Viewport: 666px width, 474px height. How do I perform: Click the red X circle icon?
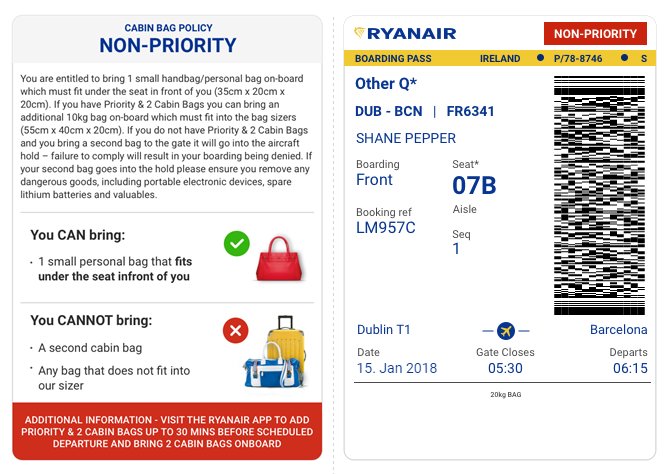point(236,330)
